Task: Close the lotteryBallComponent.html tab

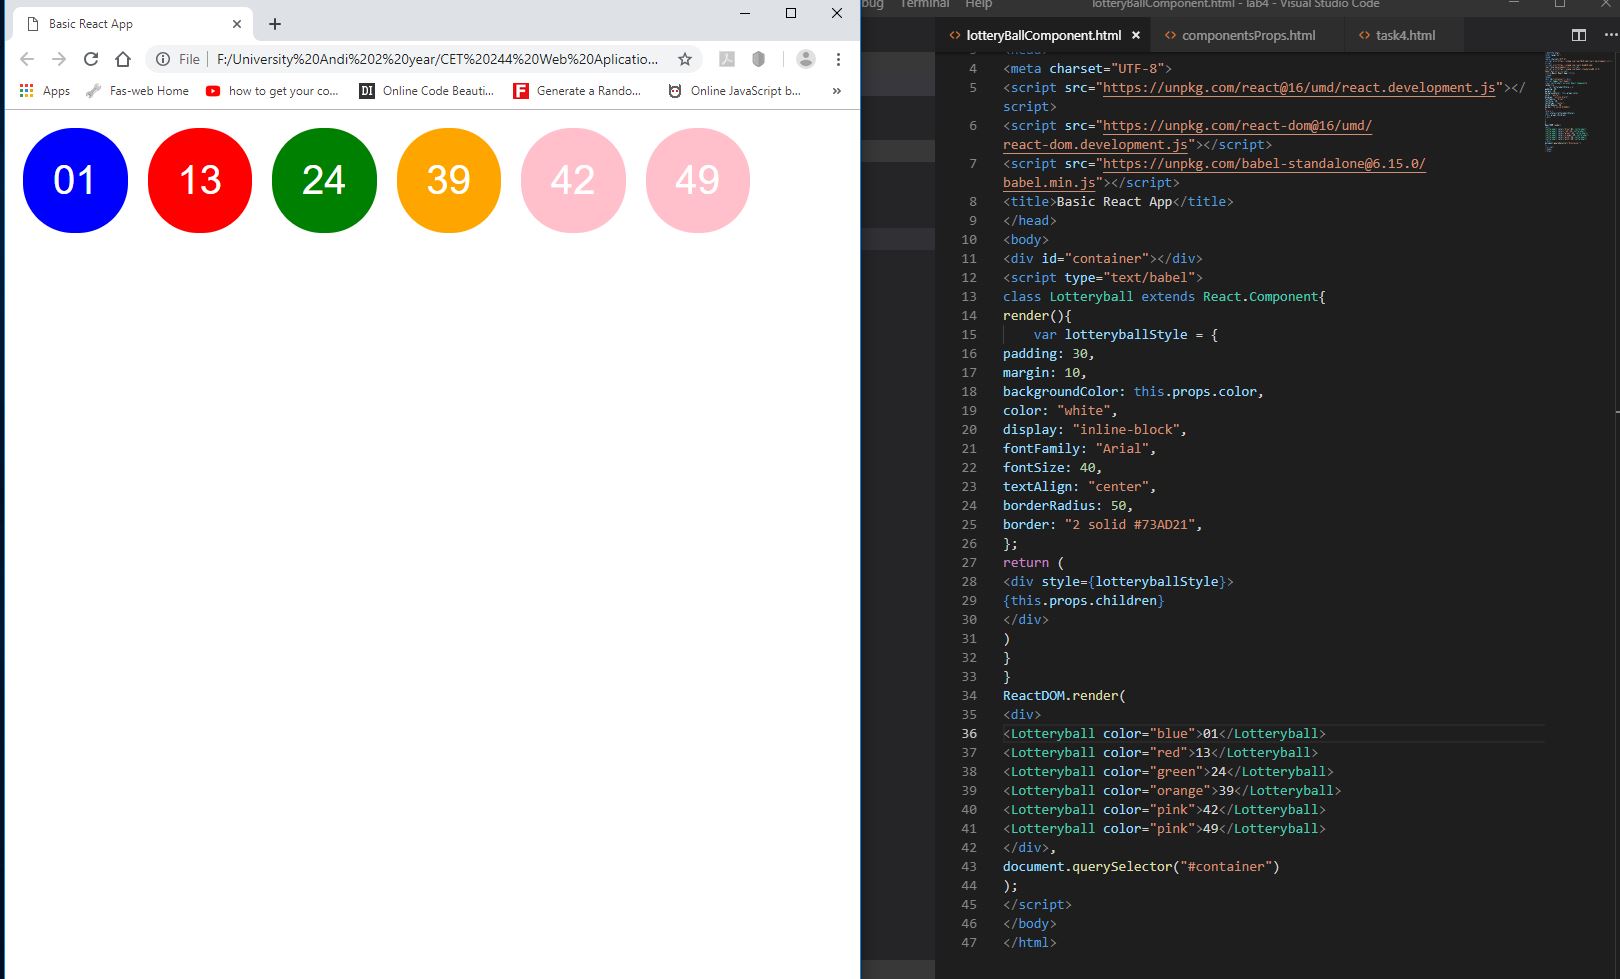Action: (1136, 35)
